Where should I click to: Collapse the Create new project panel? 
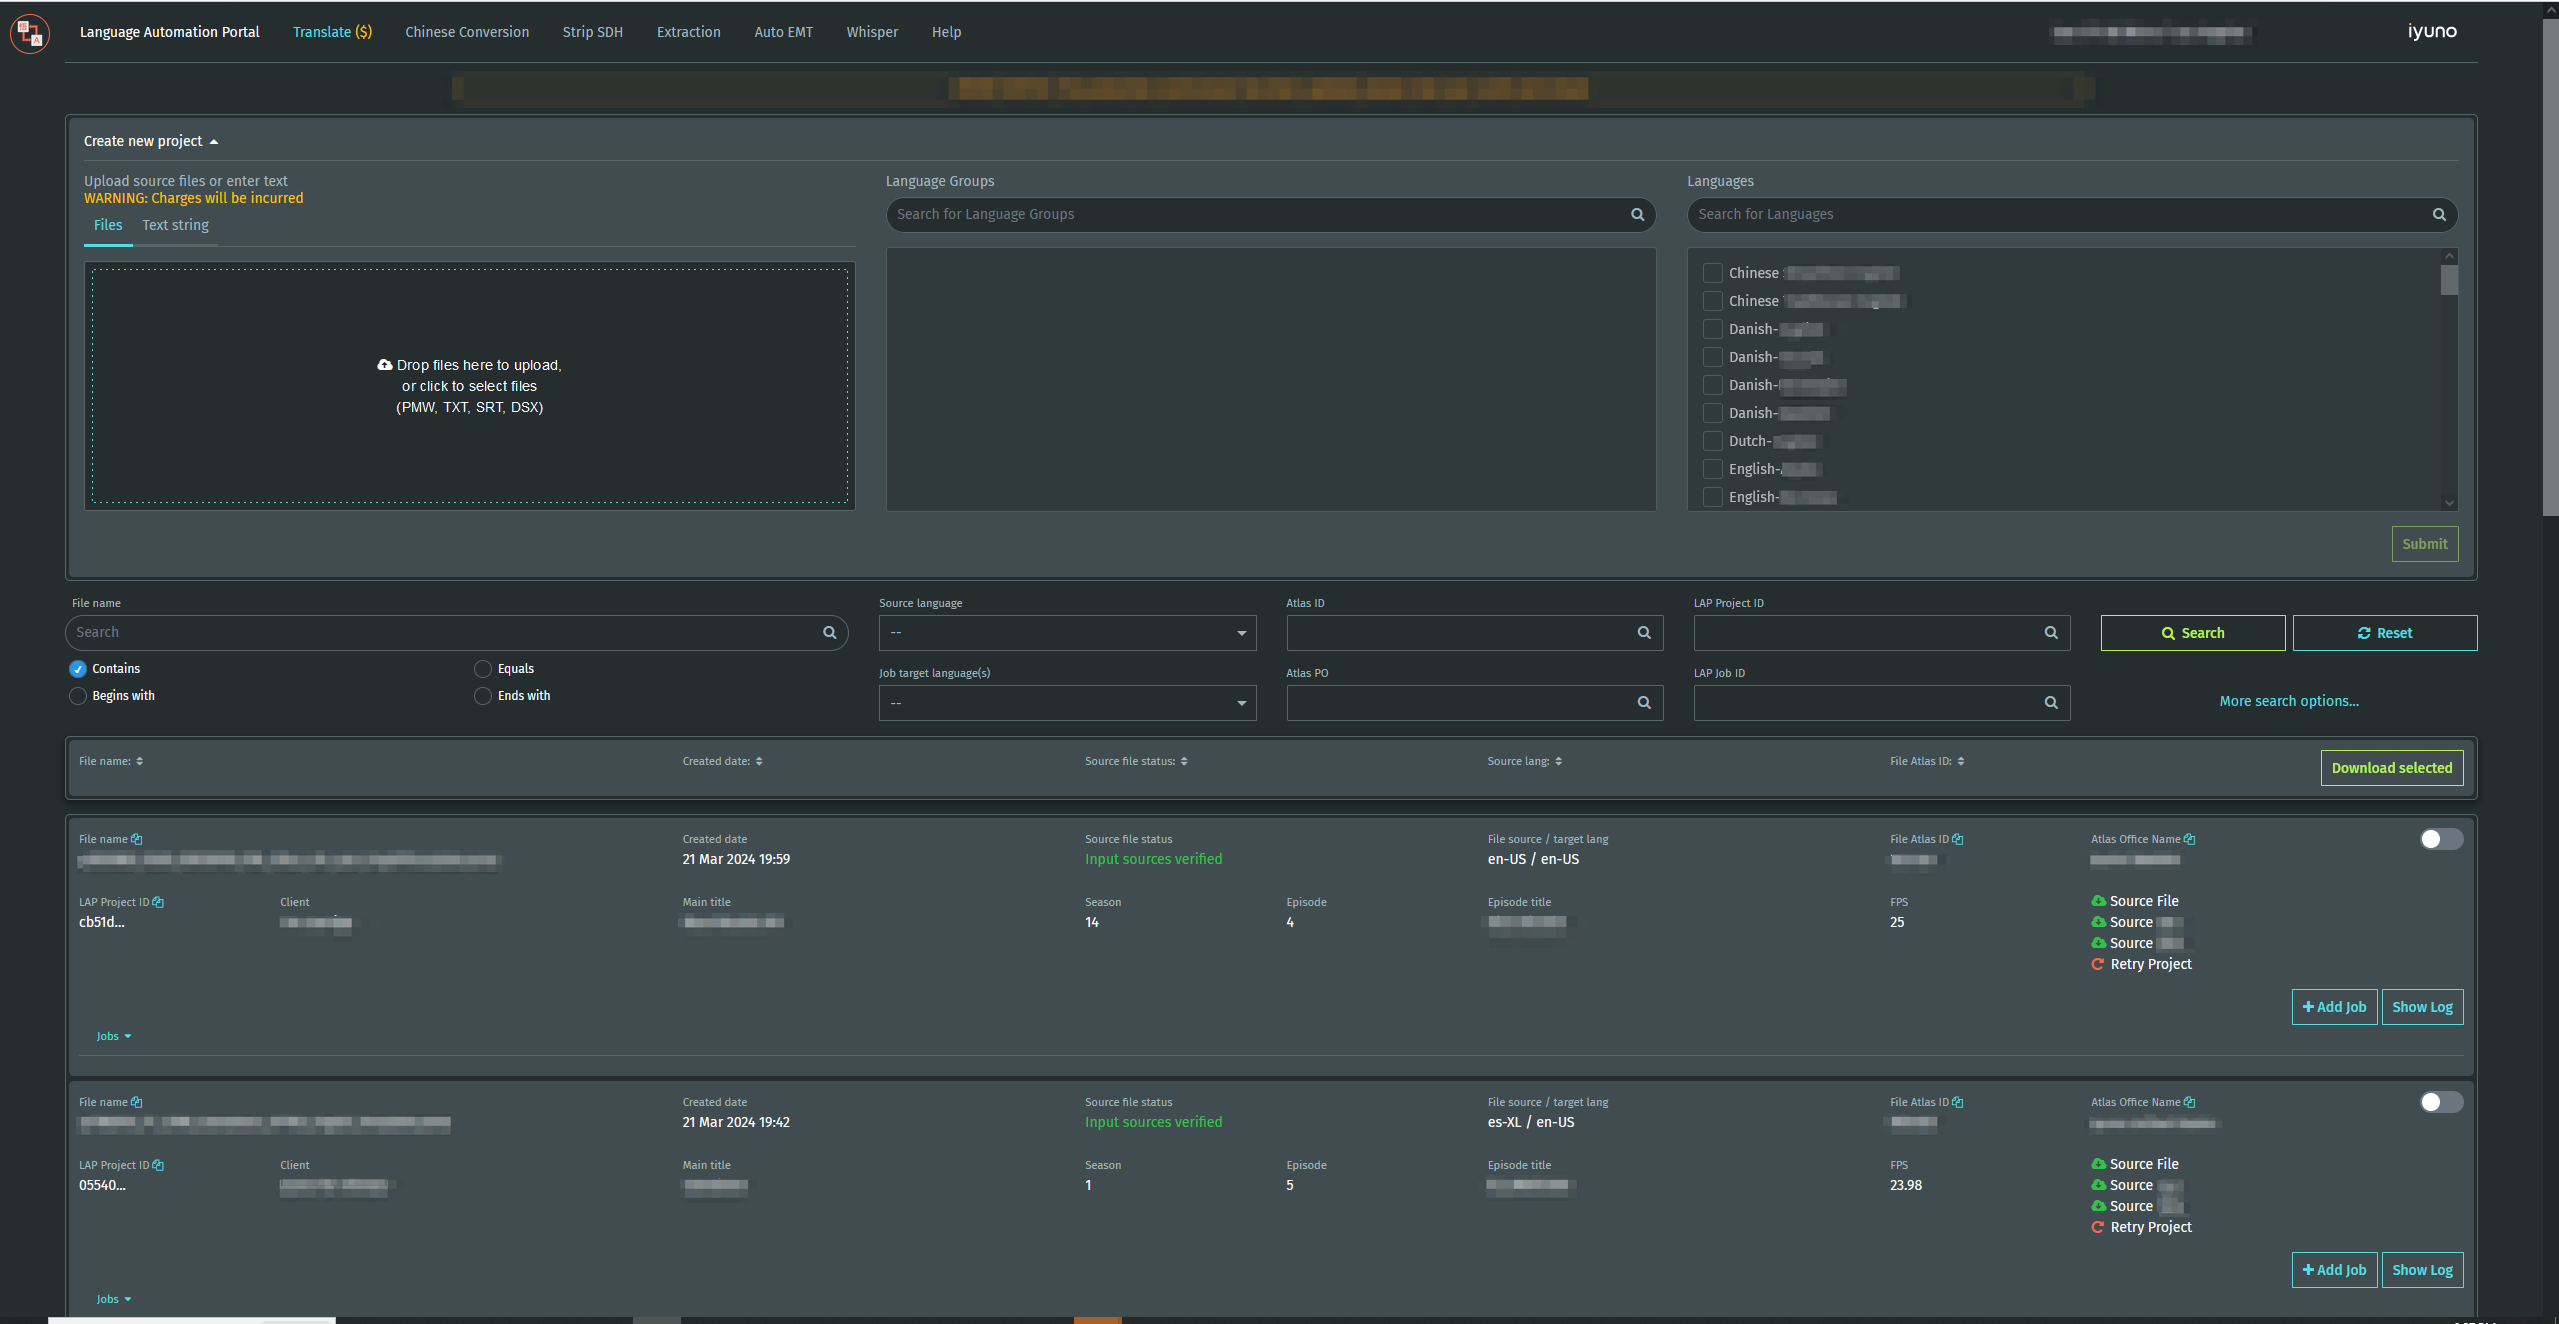213,141
